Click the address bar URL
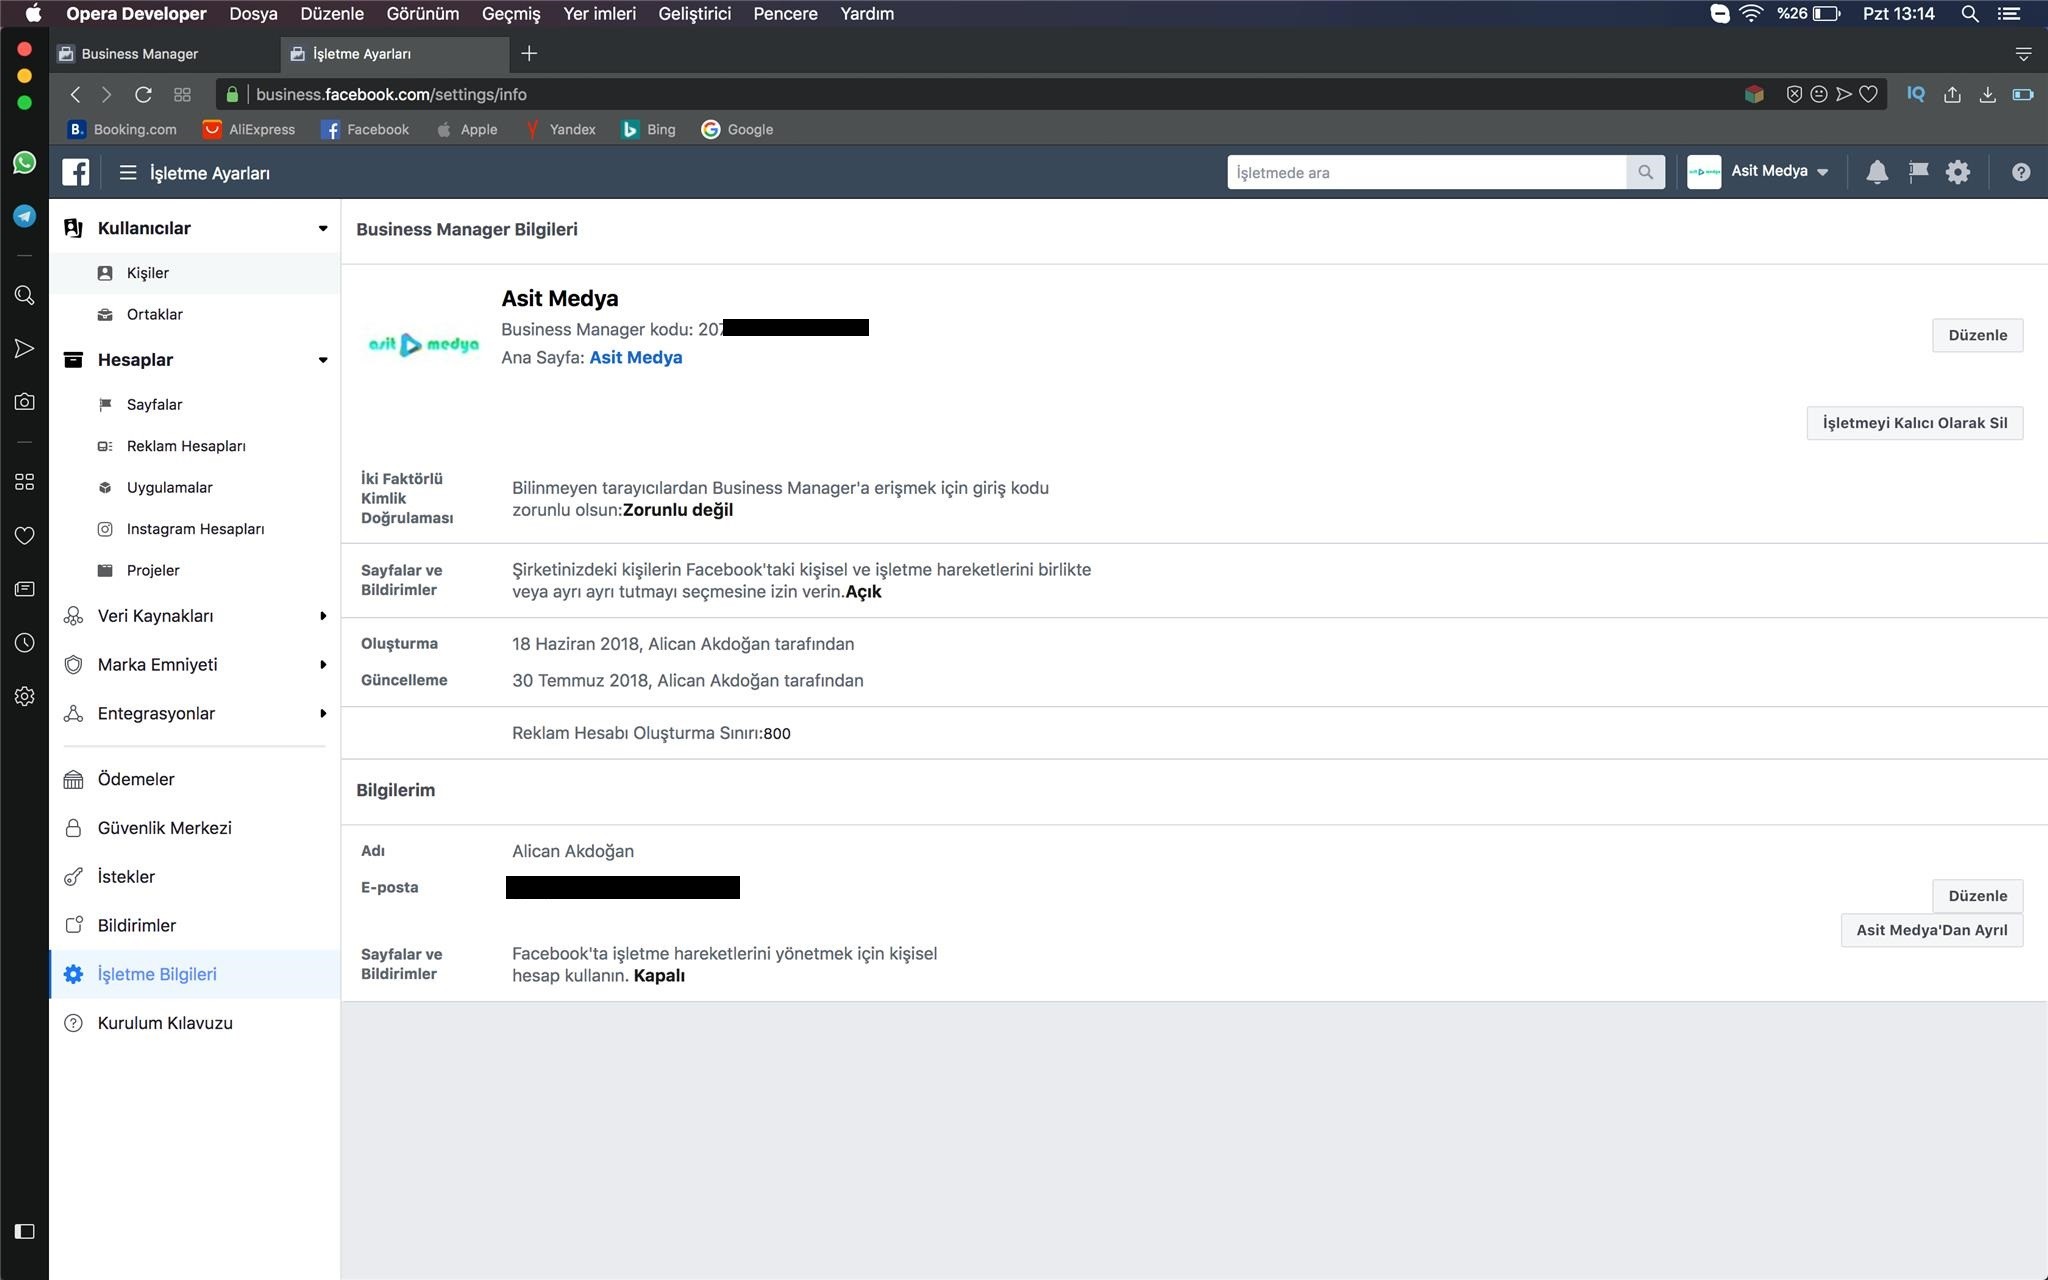Screen dimensions: 2048x1280 pos(391,94)
